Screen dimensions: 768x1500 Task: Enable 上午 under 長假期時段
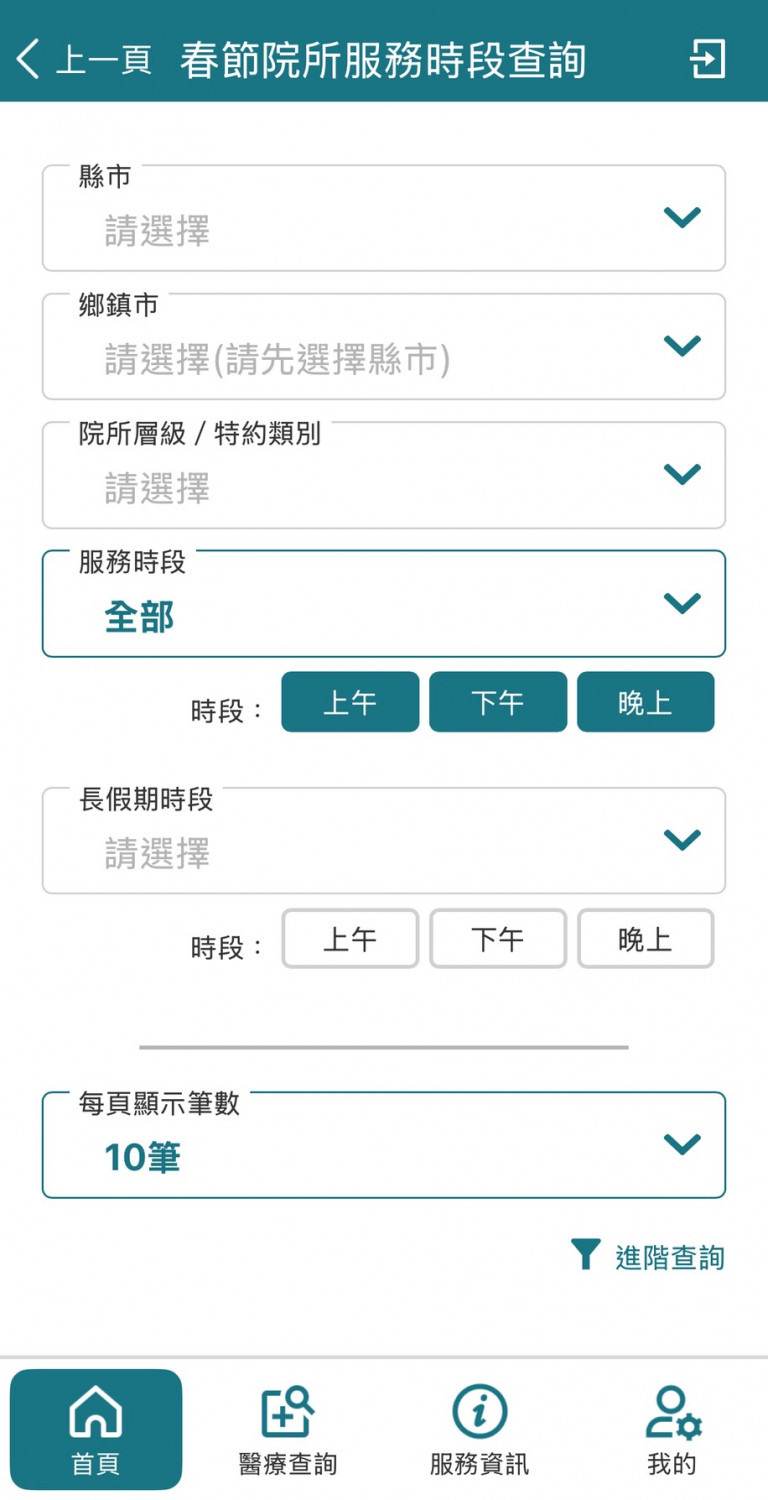coord(350,939)
